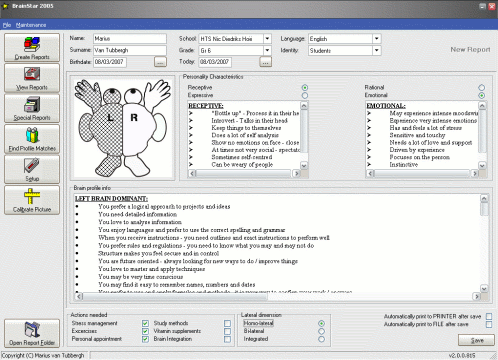The width and height of the screenshot is (498, 360).
Task: Open the Today date picker button
Action: click(265, 62)
